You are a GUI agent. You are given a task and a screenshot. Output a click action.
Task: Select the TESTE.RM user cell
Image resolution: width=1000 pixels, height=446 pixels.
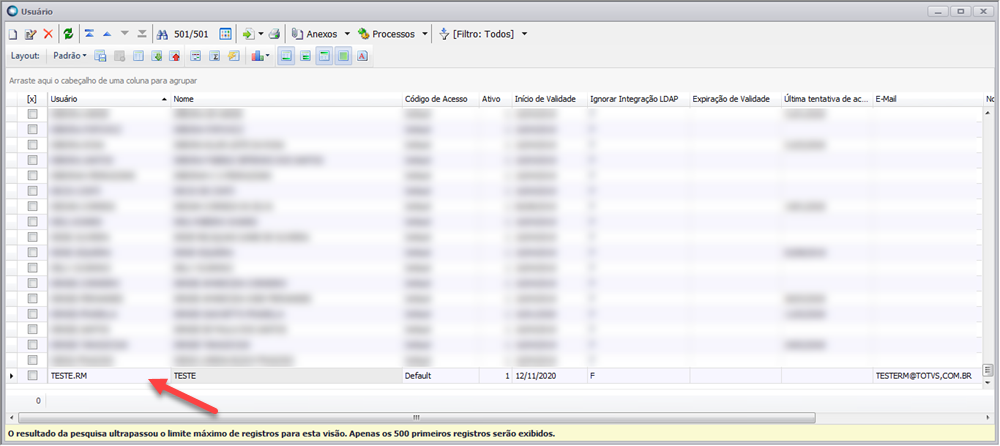109,376
